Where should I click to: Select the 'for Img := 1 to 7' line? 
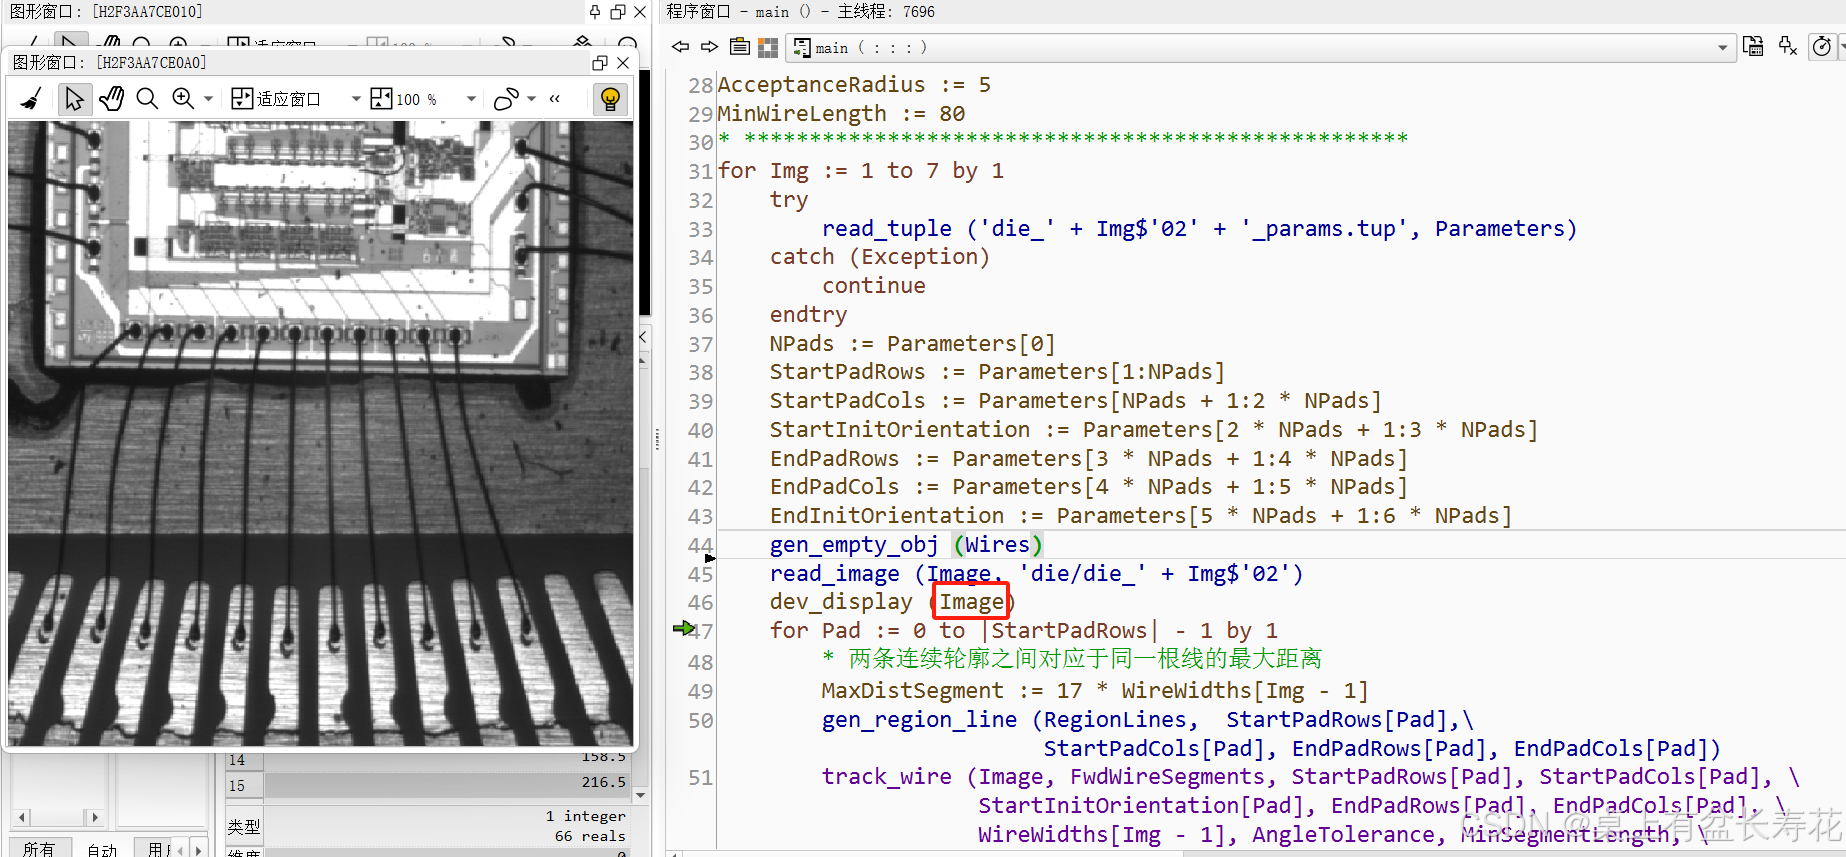coord(861,171)
